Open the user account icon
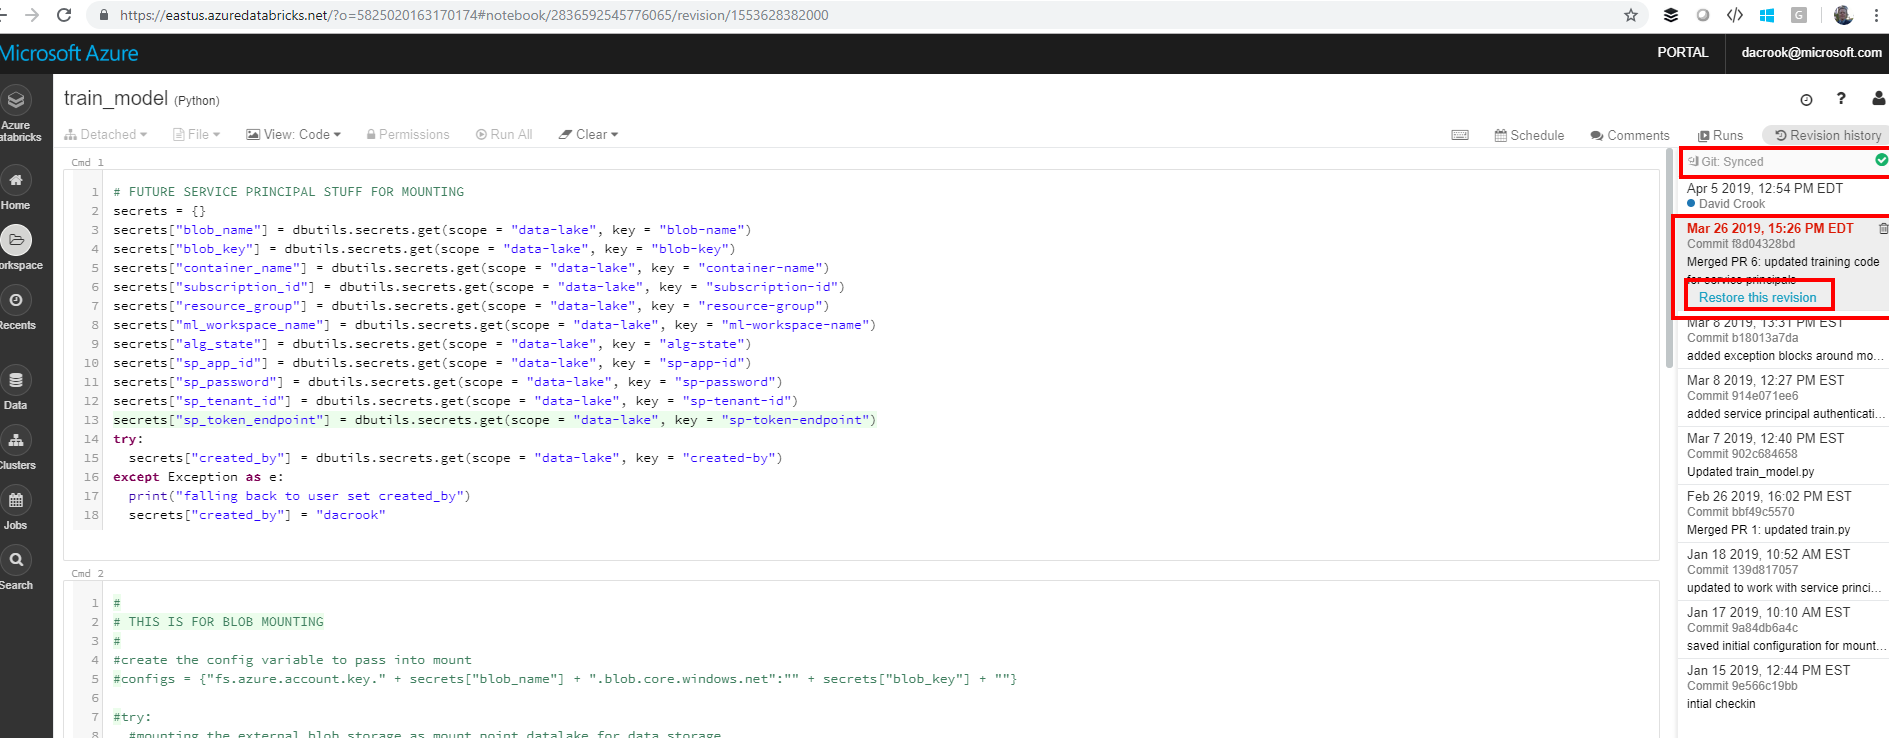Viewport: 1889px width, 738px height. tap(1879, 98)
